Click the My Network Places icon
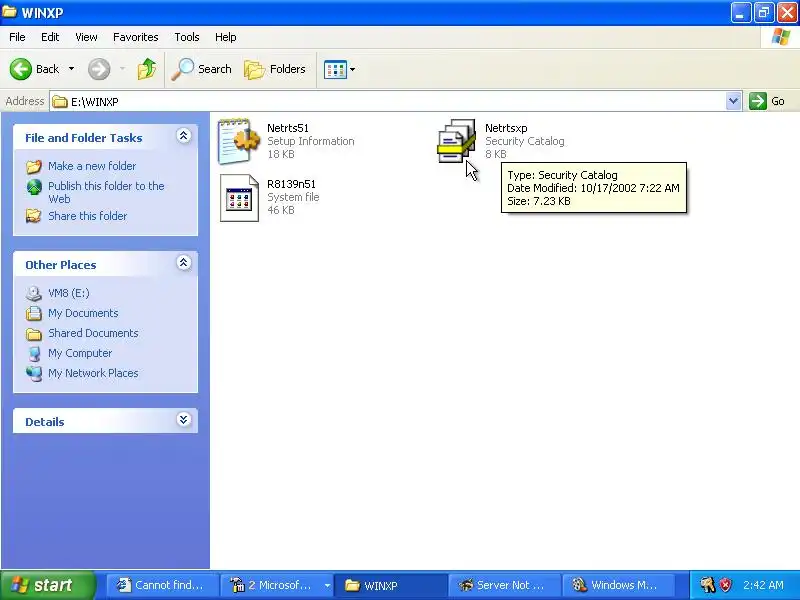This screenshot has width=800, height=600. 34,373
